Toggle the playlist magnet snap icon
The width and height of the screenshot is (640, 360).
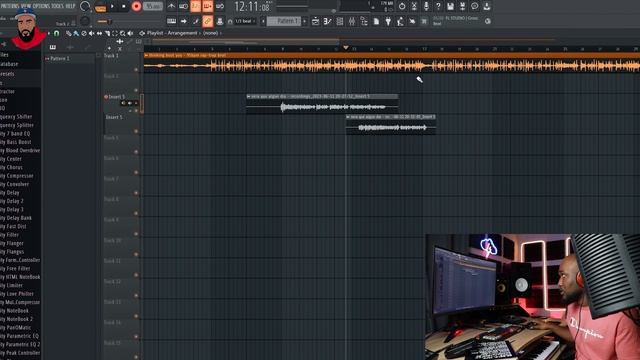[x=57, y=33]
